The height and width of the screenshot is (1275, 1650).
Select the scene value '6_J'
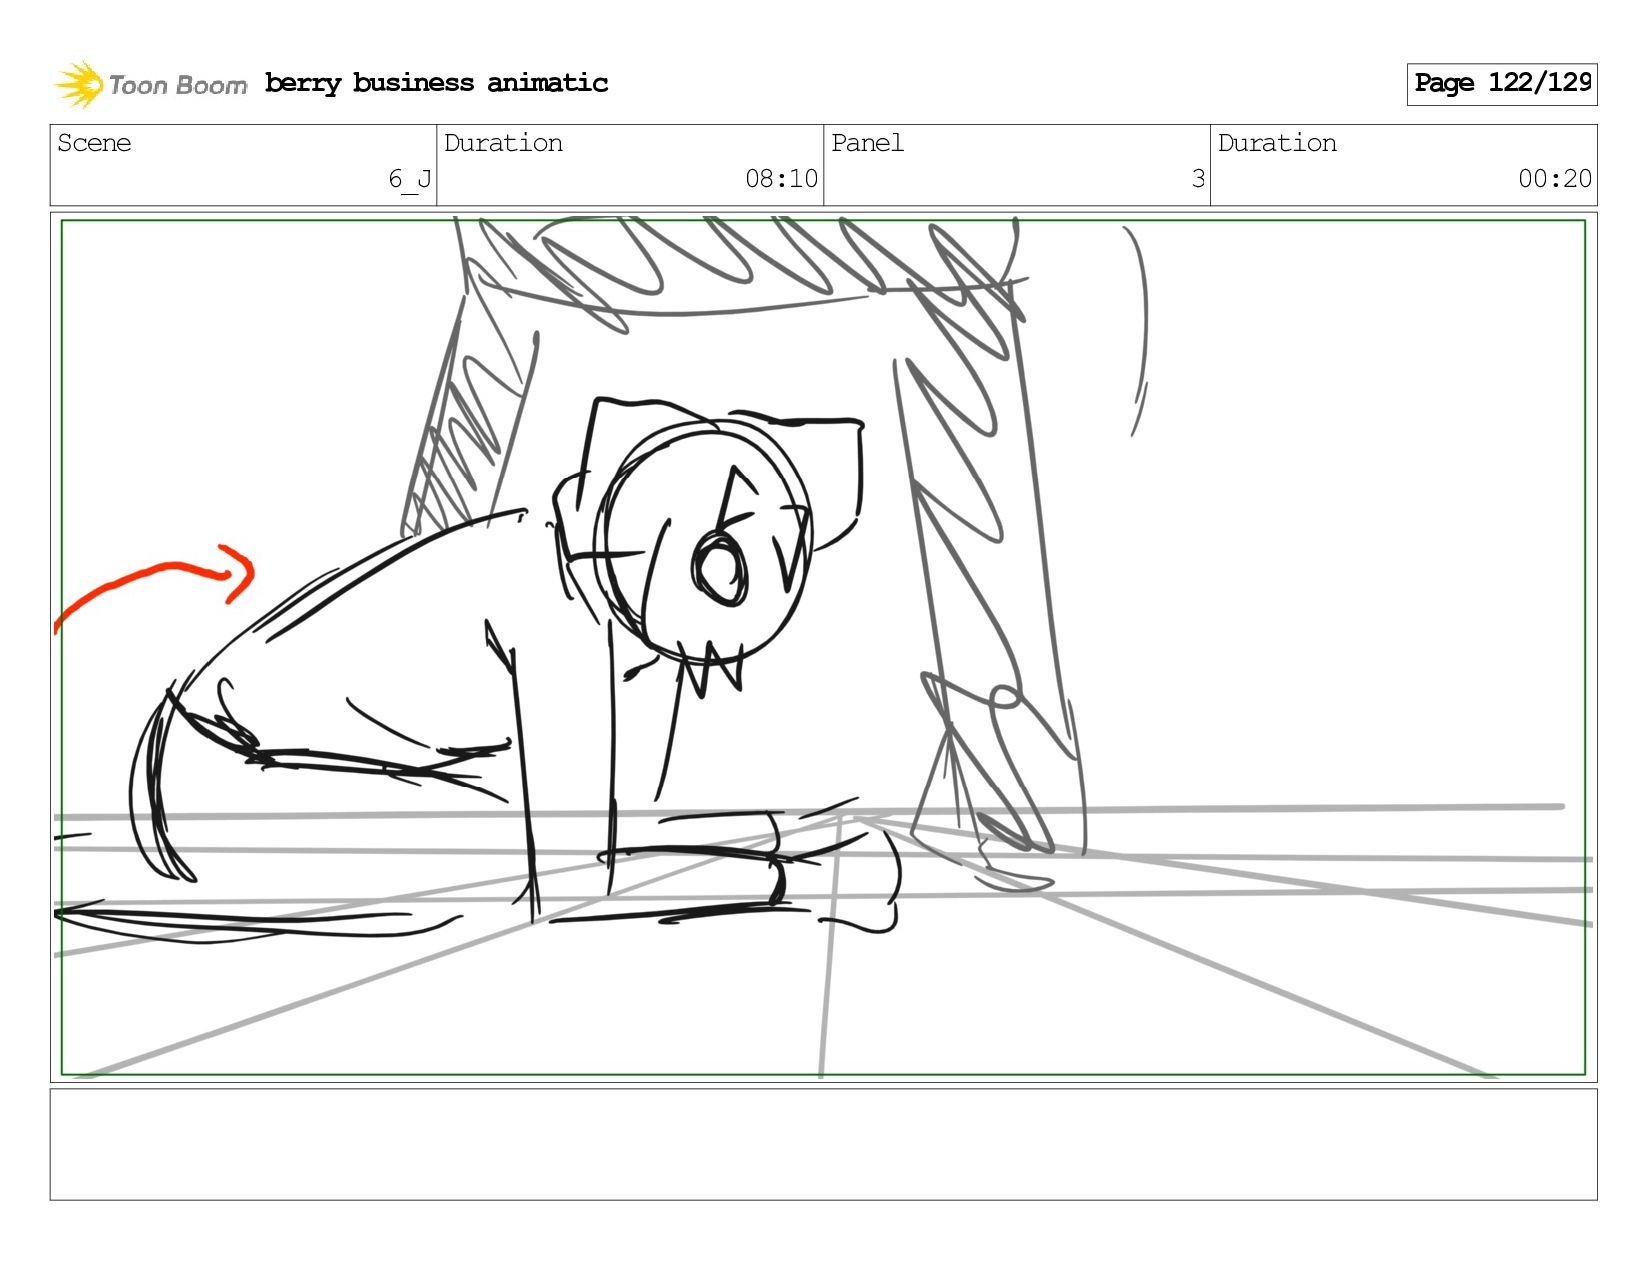pyautogui.click(x=410, y=179)
